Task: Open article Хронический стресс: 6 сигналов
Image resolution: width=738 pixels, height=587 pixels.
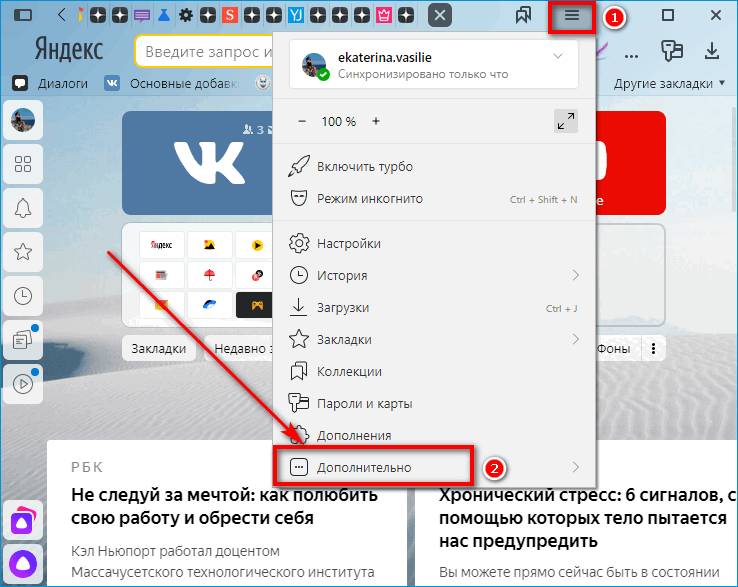Action: point(588,518)
